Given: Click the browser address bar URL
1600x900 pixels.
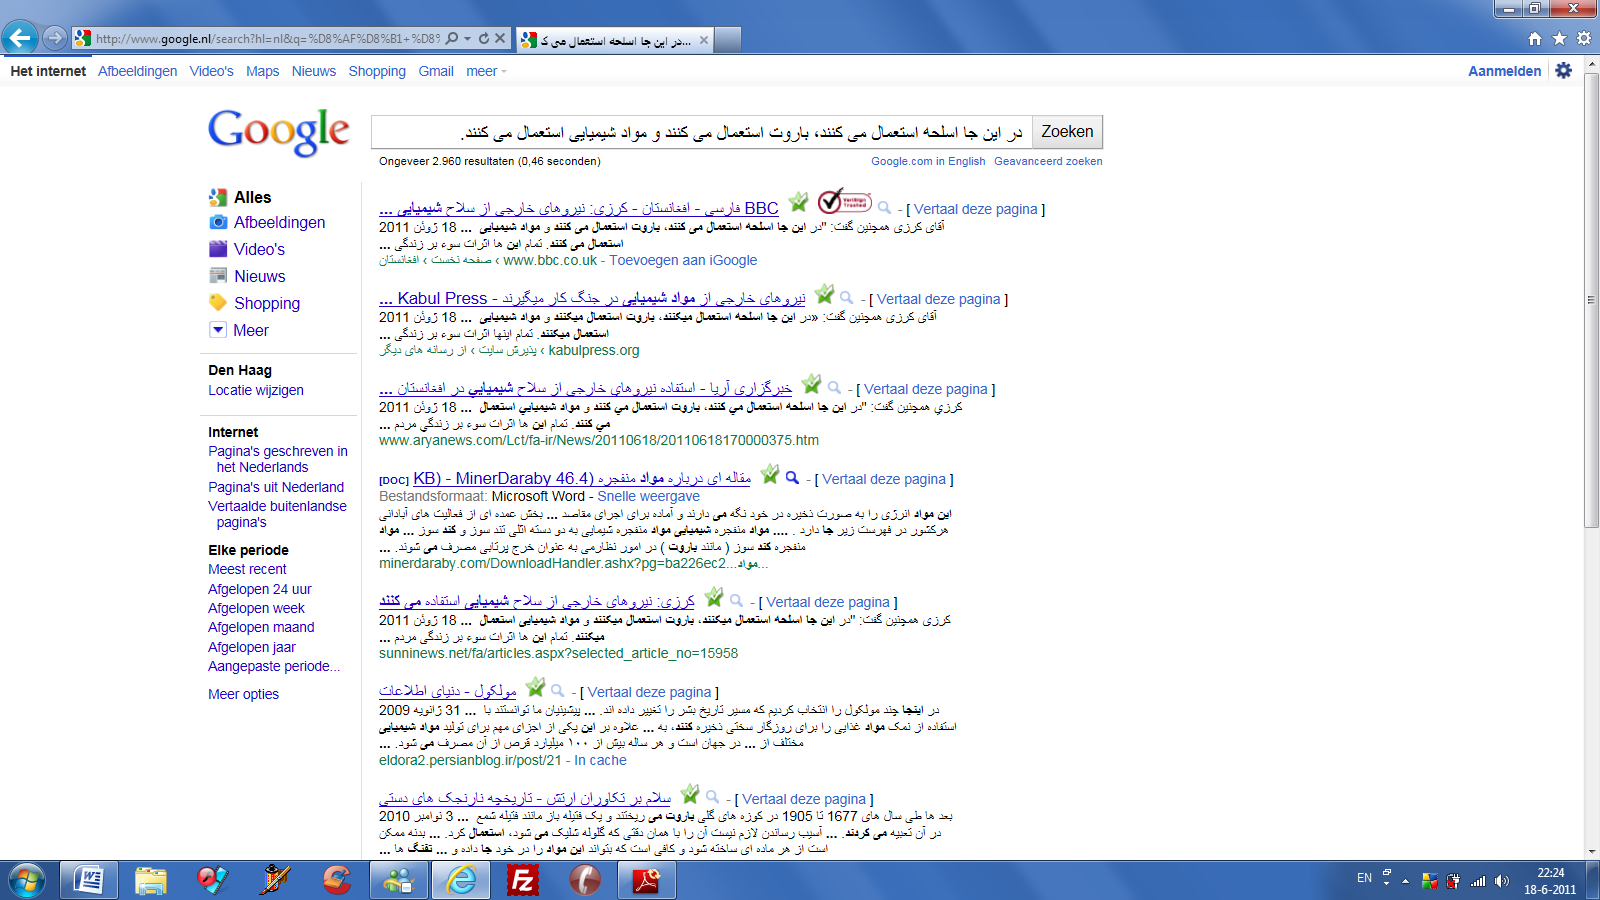Looking at the screenshot, I should 267,39.
